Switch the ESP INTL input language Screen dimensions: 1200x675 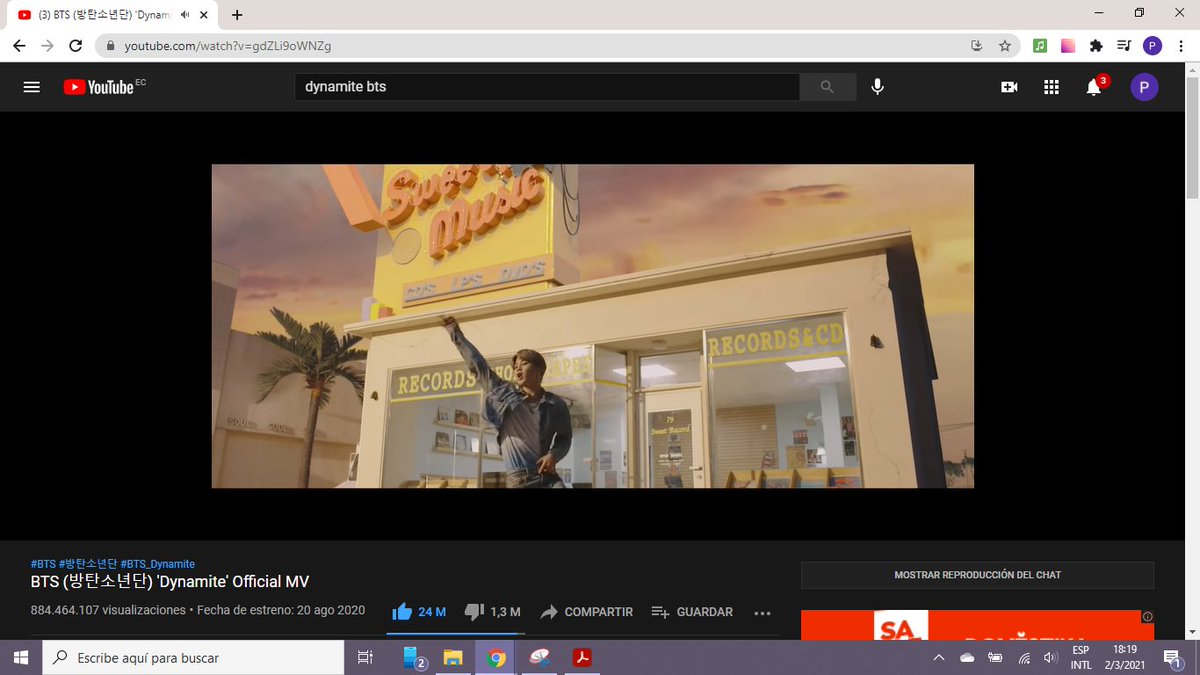pyautogui.click(x=1081, y=658)
